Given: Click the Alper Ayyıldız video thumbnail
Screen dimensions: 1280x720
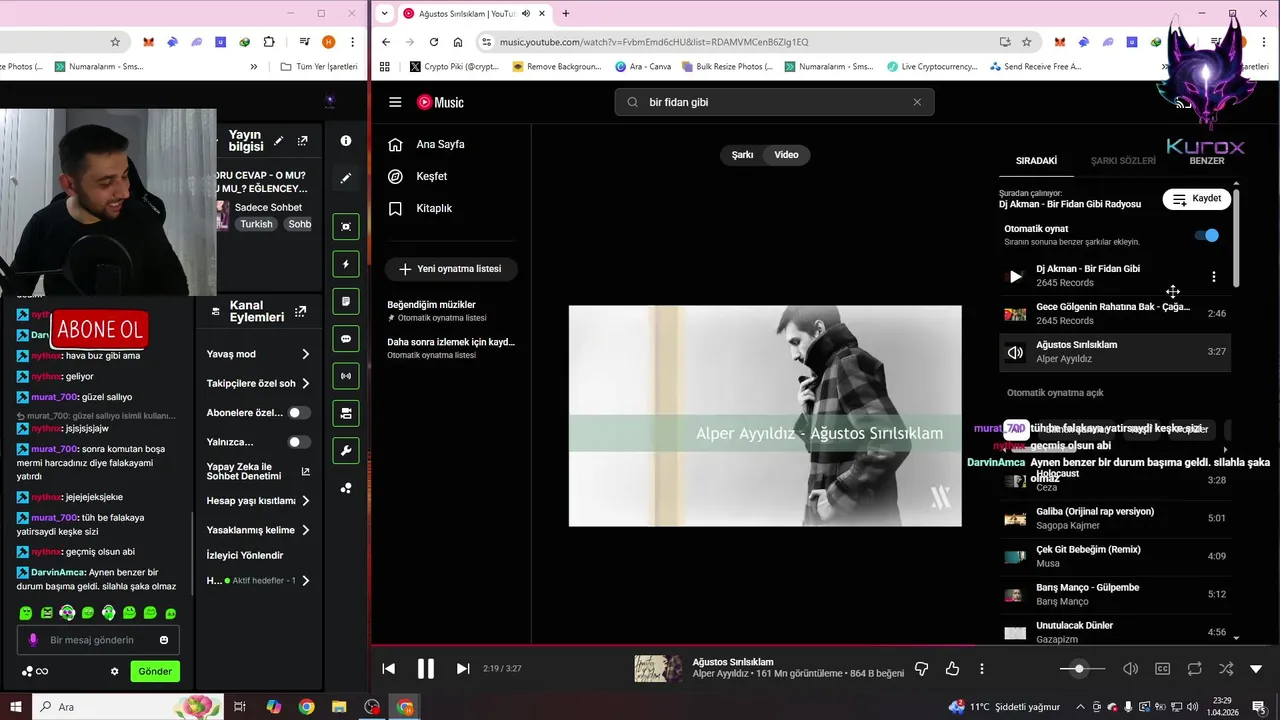Looking at the screenshot, I should 765,416.
